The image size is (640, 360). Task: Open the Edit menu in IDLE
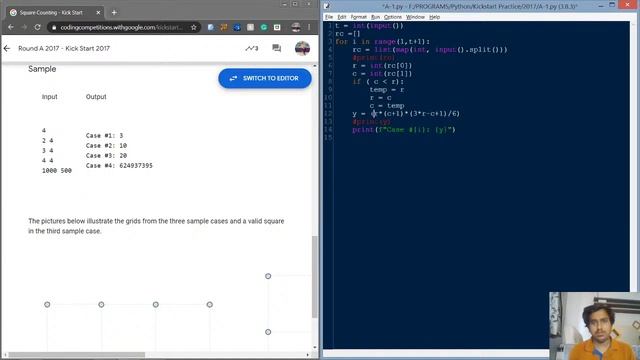click(342, 17)
